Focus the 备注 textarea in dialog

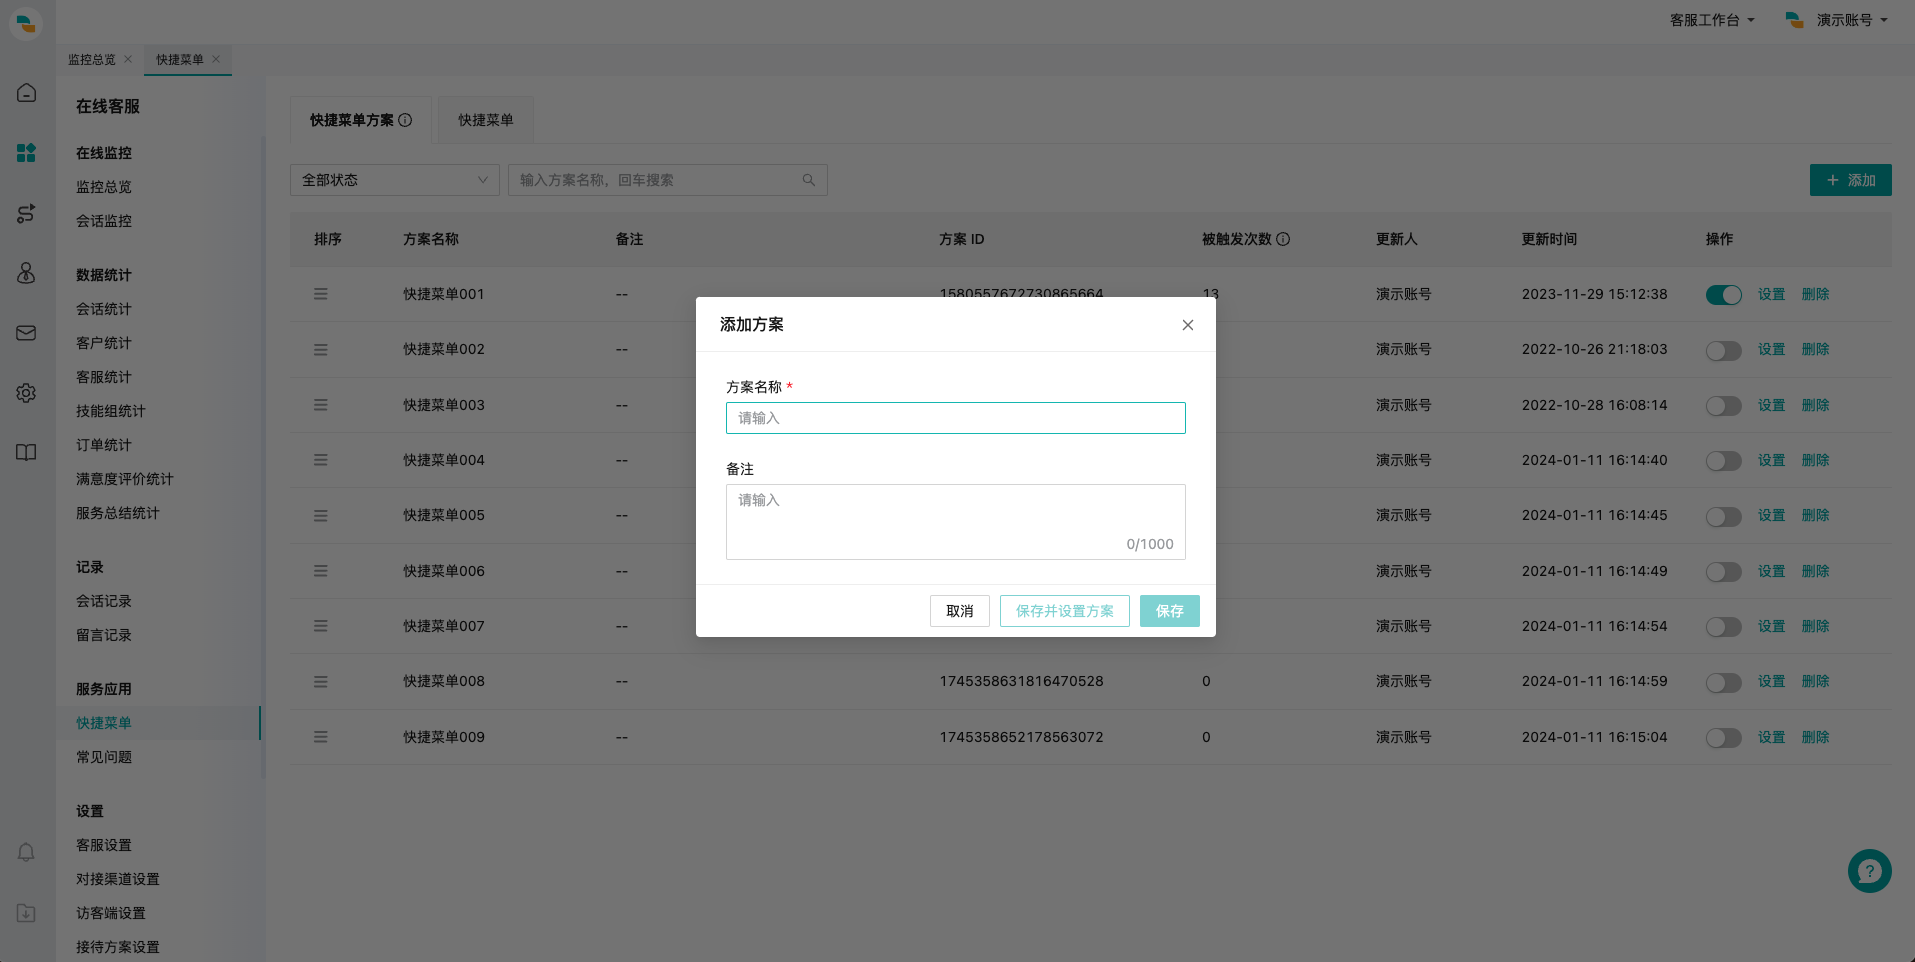[x=956, y=522]
